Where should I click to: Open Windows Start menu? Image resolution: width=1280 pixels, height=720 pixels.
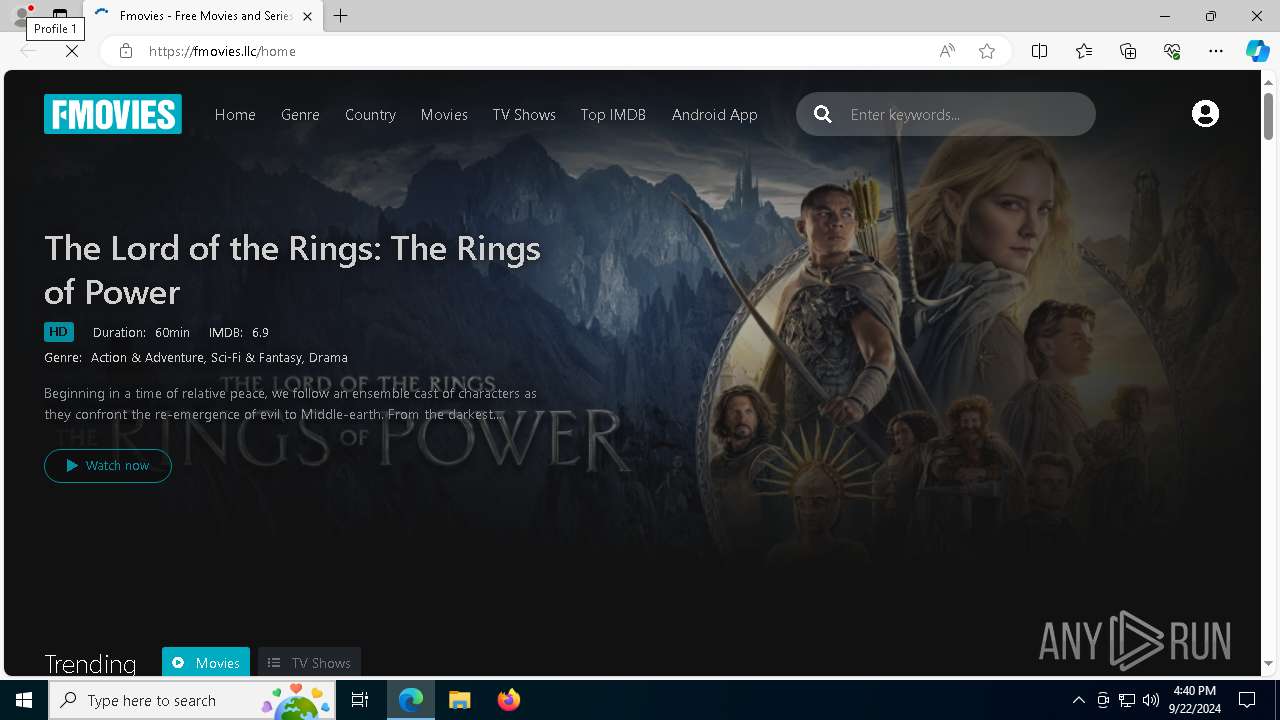click(24, 700)
